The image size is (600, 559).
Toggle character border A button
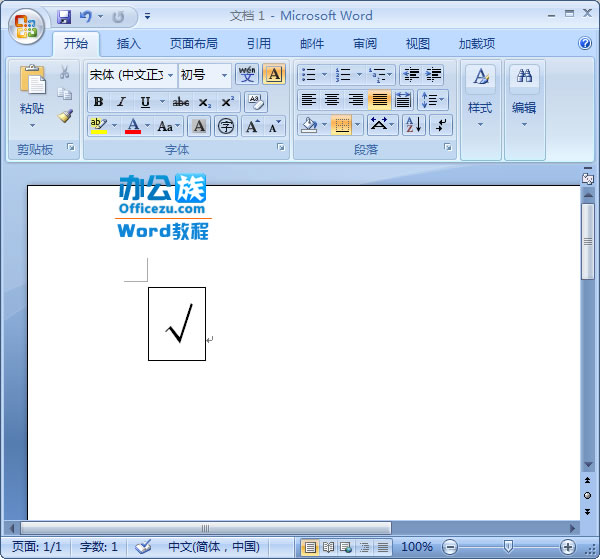(274, 74)
